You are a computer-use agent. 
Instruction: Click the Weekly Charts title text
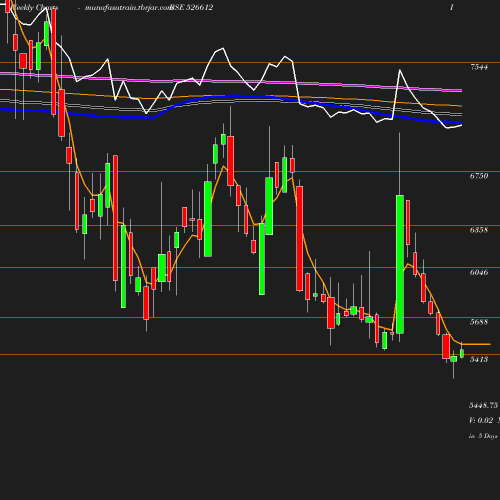point(35,7)
